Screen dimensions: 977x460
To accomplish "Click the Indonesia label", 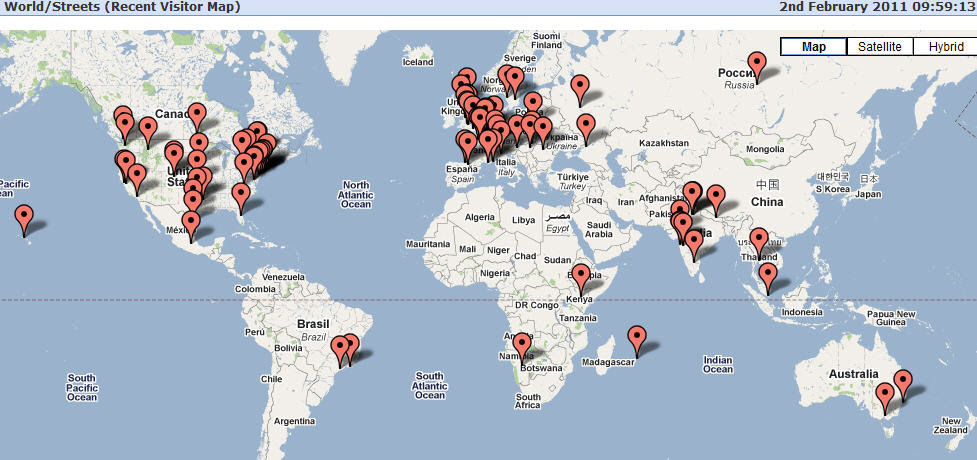I will click(803, 312).
